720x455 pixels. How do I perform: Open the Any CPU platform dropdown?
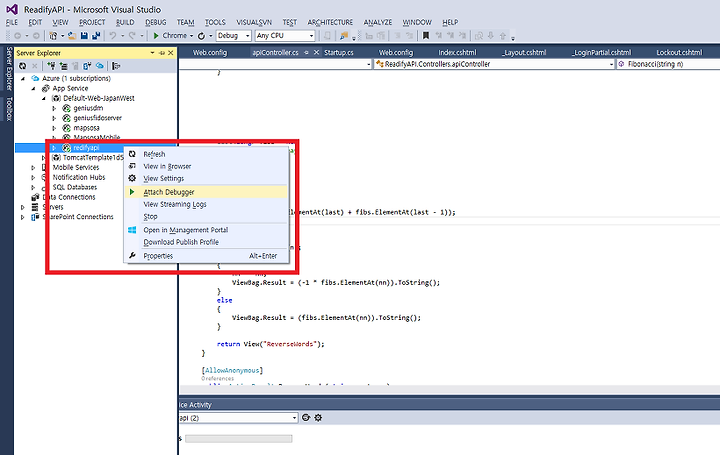(x=311, y=36)
